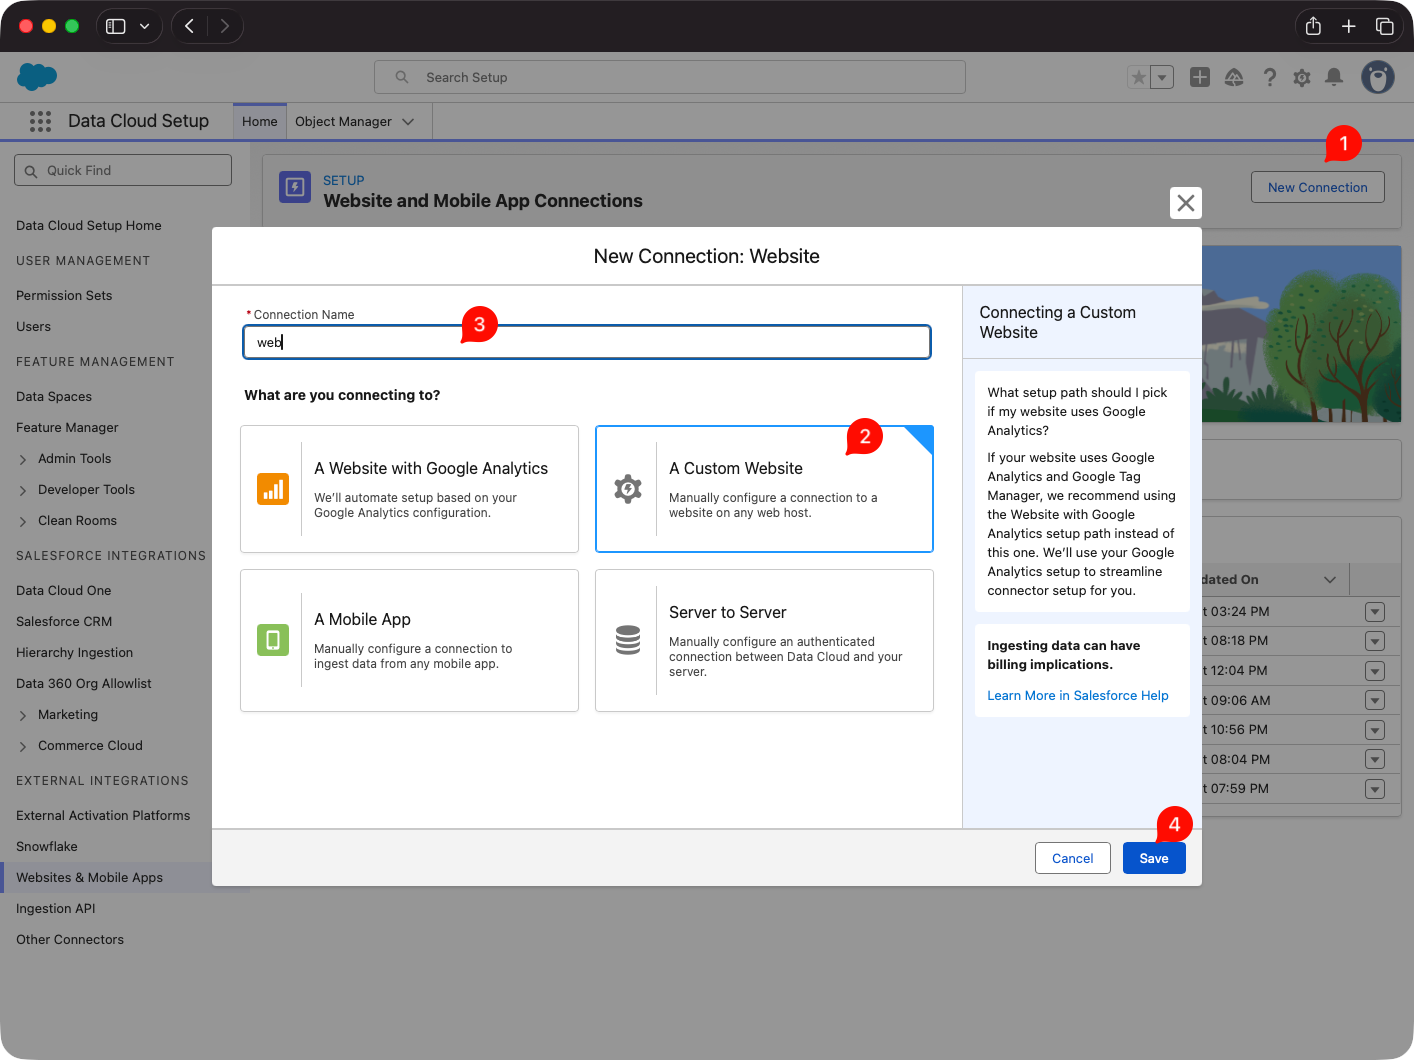Click the gear icon on the Custom Website card
Viewport: 1414px width, 1060px height.
627,489
